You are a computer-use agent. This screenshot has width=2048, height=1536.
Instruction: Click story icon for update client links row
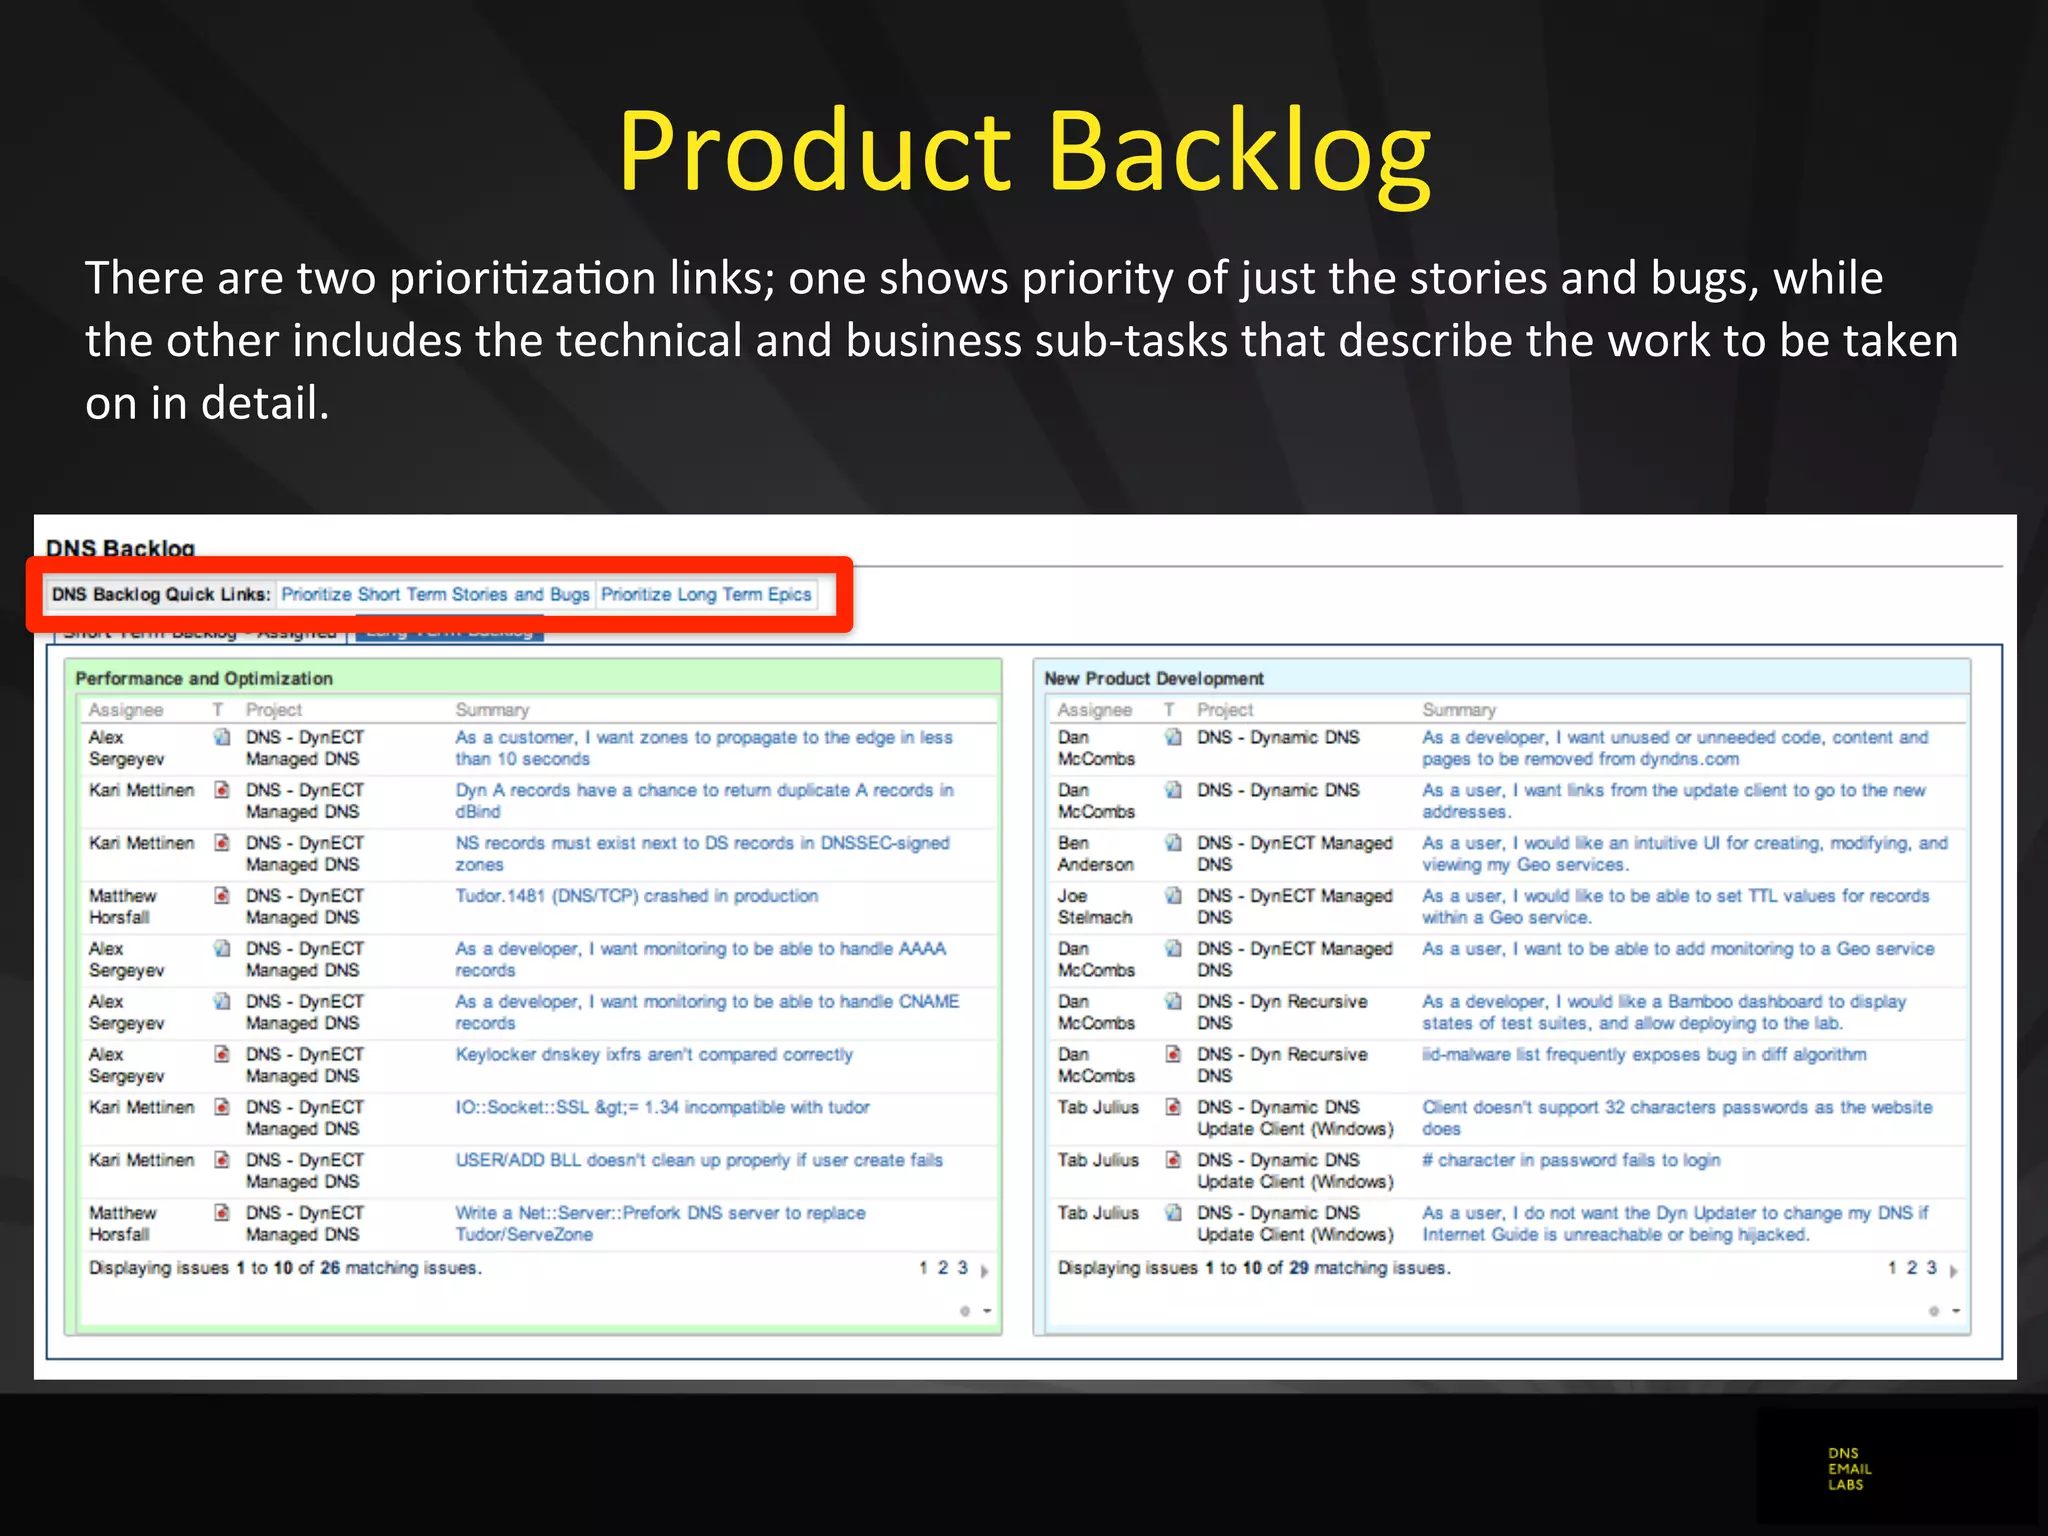tap(1173, 790)
